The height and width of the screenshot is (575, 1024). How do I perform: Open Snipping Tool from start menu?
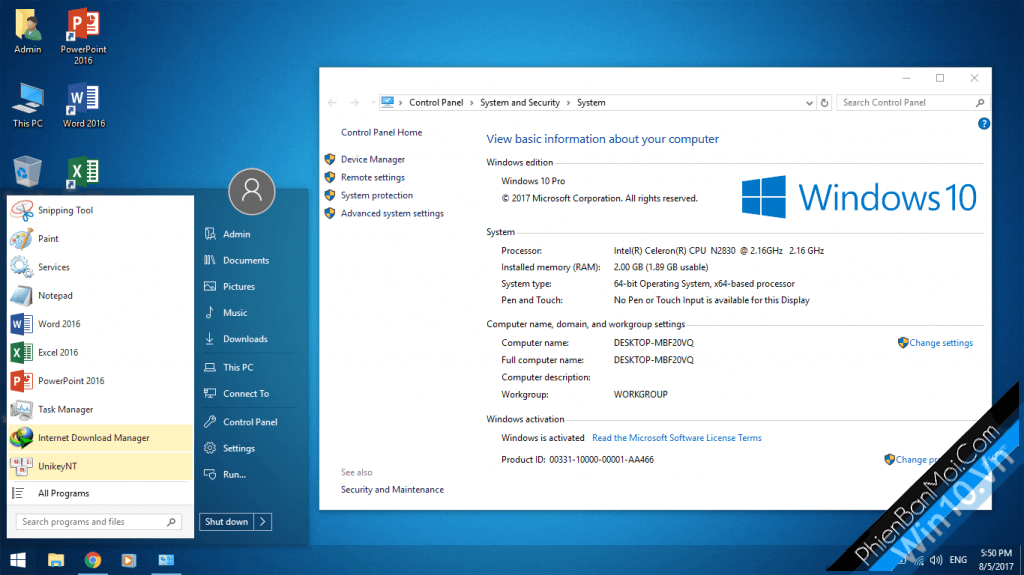[x=100, y=210]
